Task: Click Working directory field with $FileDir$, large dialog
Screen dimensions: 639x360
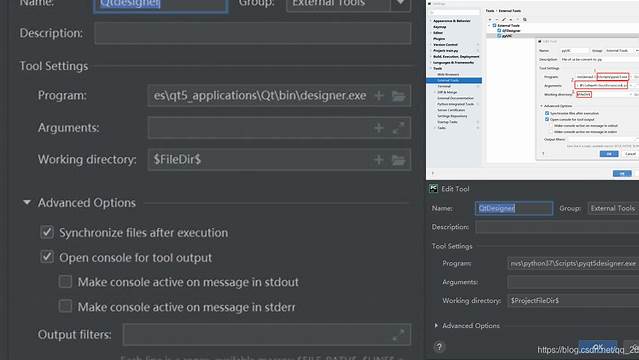Action: (279, 160)
